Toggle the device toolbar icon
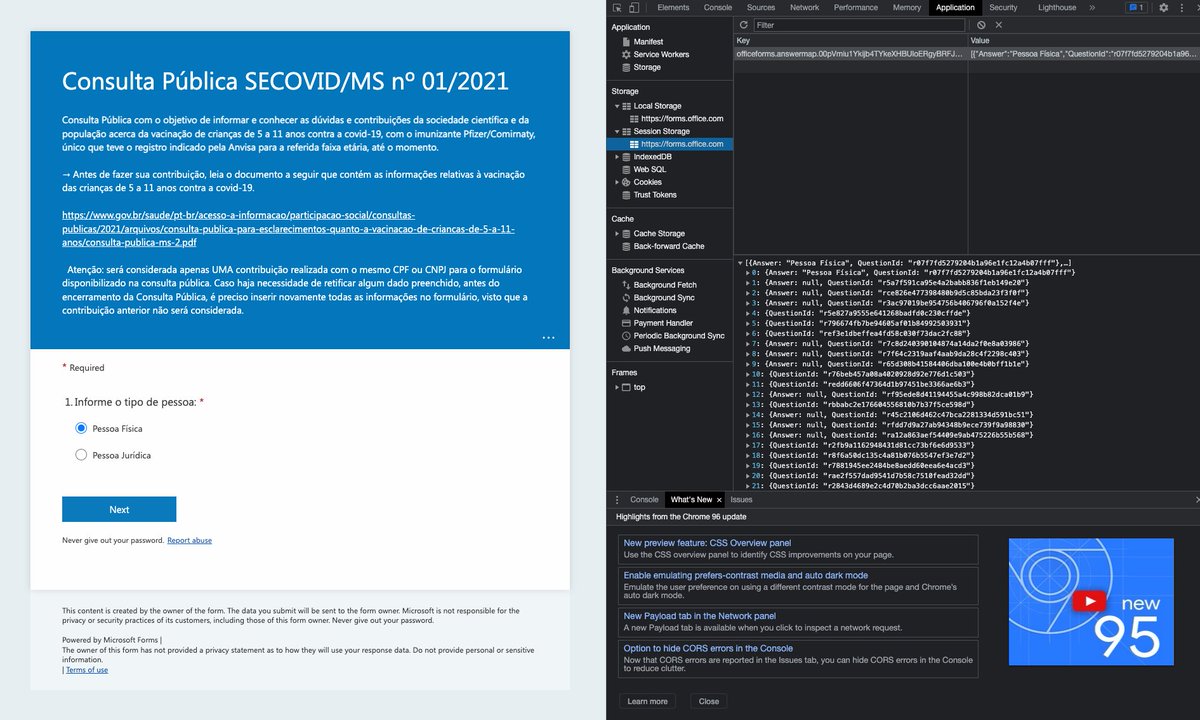This screenshot has width=1200, height=720. (635, 8)
